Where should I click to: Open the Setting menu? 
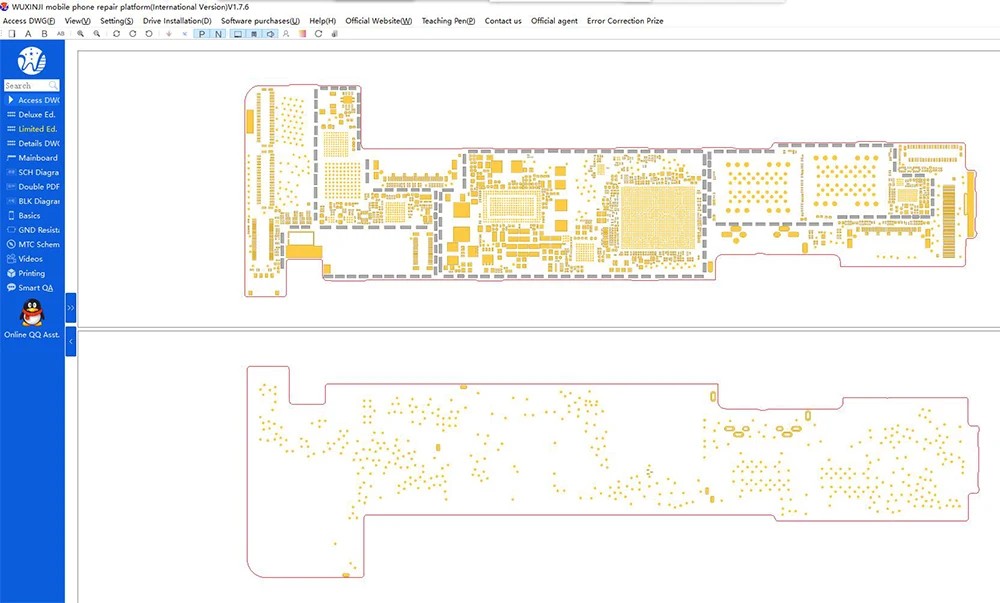tap(117, 21)
